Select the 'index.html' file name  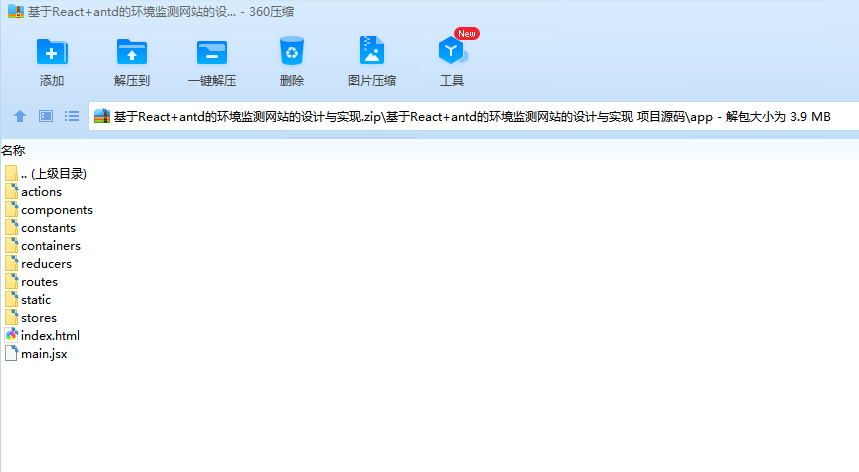(50, 336)
